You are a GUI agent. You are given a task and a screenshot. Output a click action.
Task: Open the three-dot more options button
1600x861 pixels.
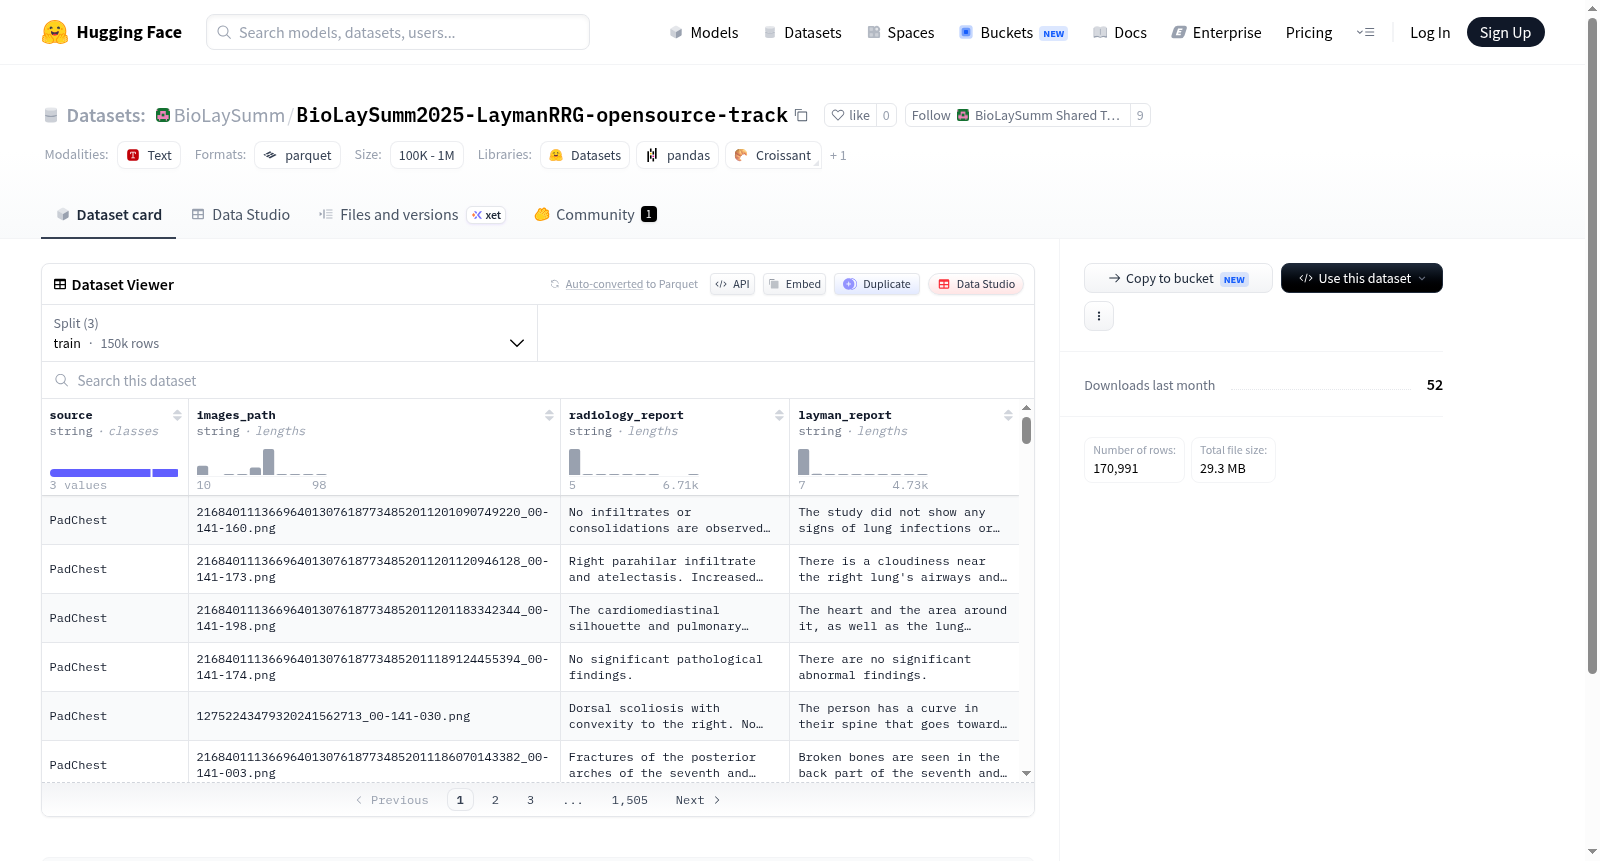[1099, 316]
